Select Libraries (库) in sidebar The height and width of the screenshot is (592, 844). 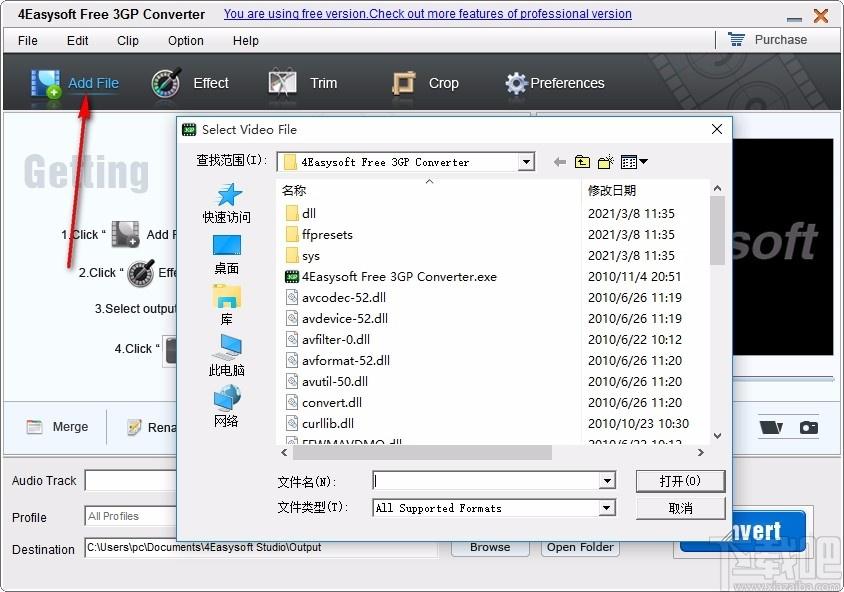[x=227, y=305]
